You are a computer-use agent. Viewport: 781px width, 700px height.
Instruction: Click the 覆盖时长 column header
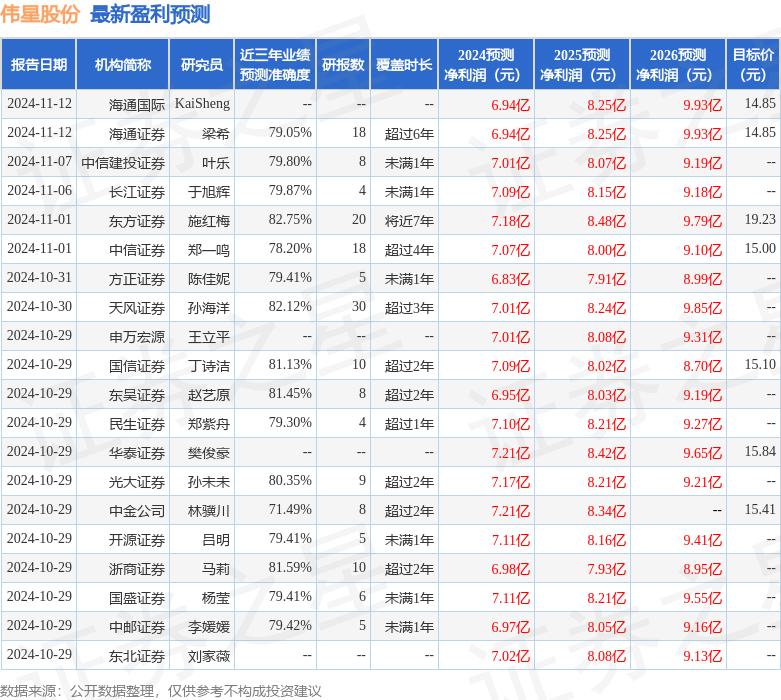click(x=404, y=65)
